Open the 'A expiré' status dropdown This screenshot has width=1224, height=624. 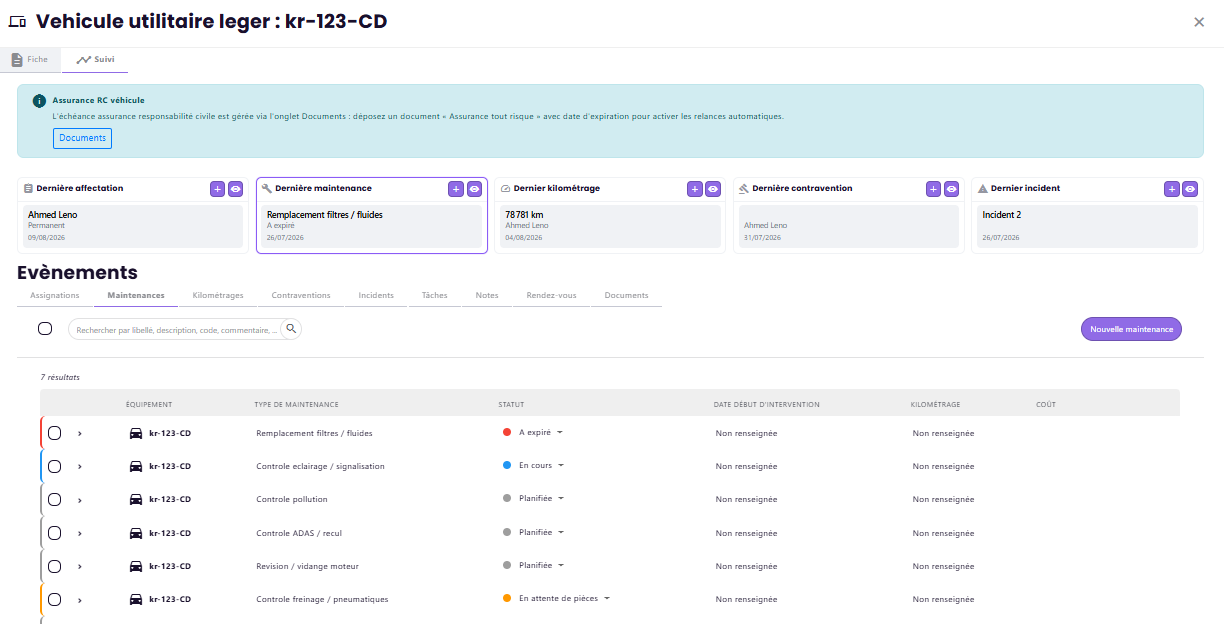[x=534, y=432]
